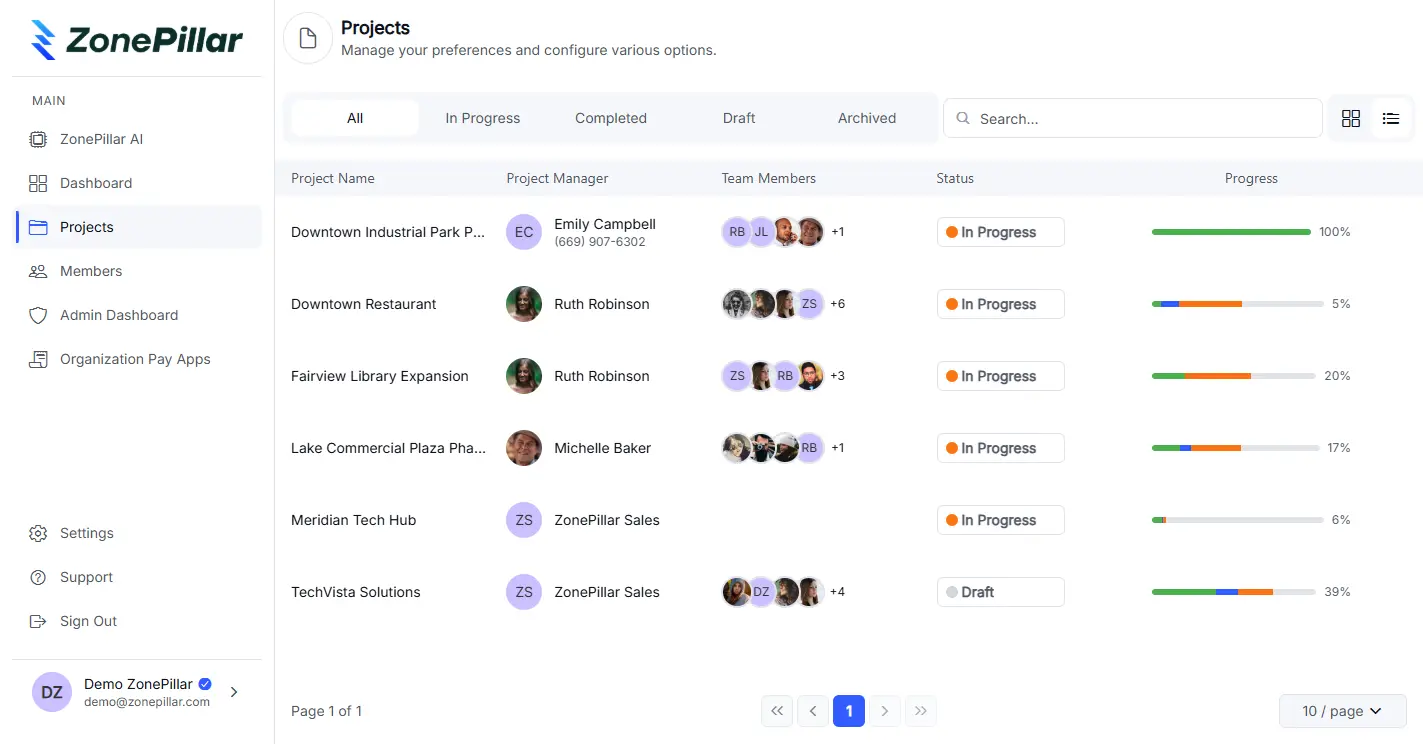Click the Members people icon
Image resolution: width=1423 pixels, height=744 pixels.
(x=38, y=271)
